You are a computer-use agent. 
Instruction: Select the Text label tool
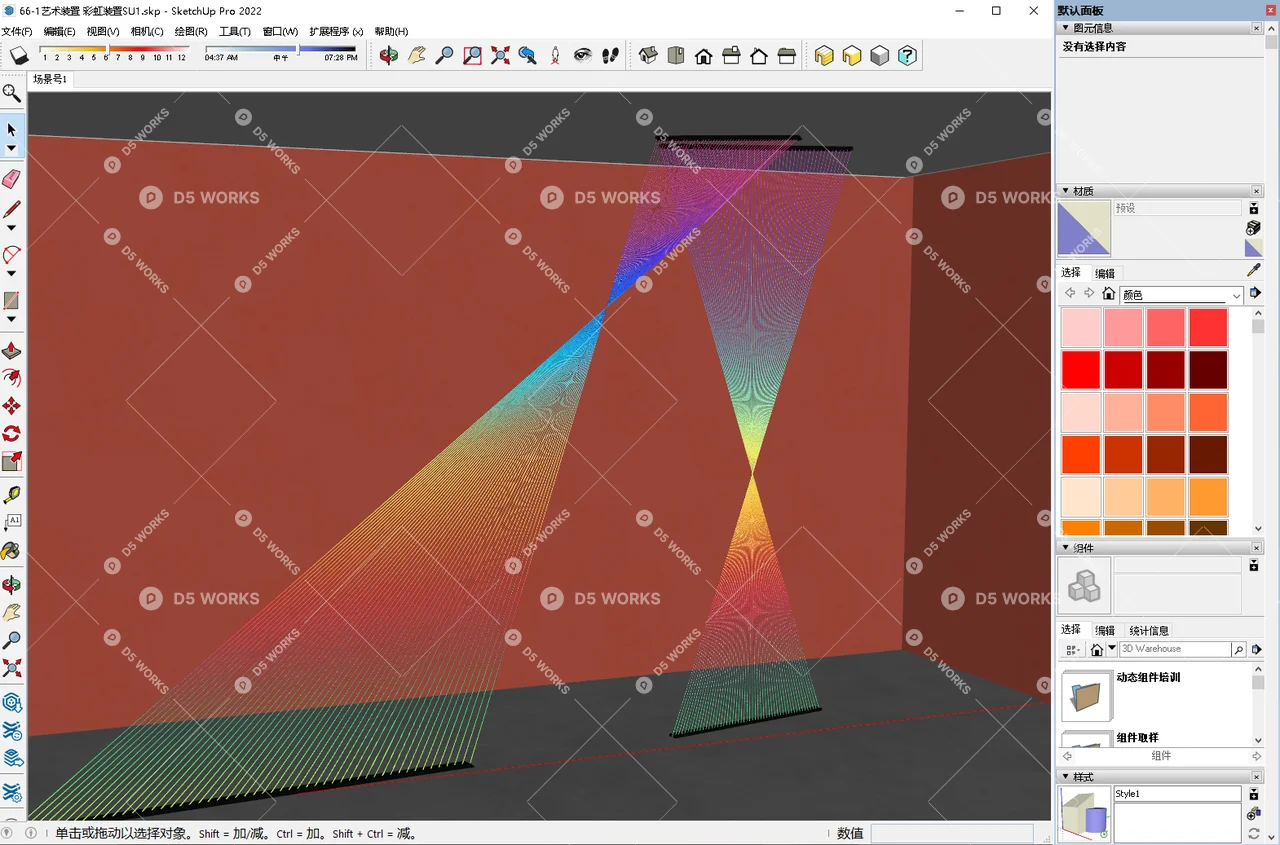[x=12, y=522]
